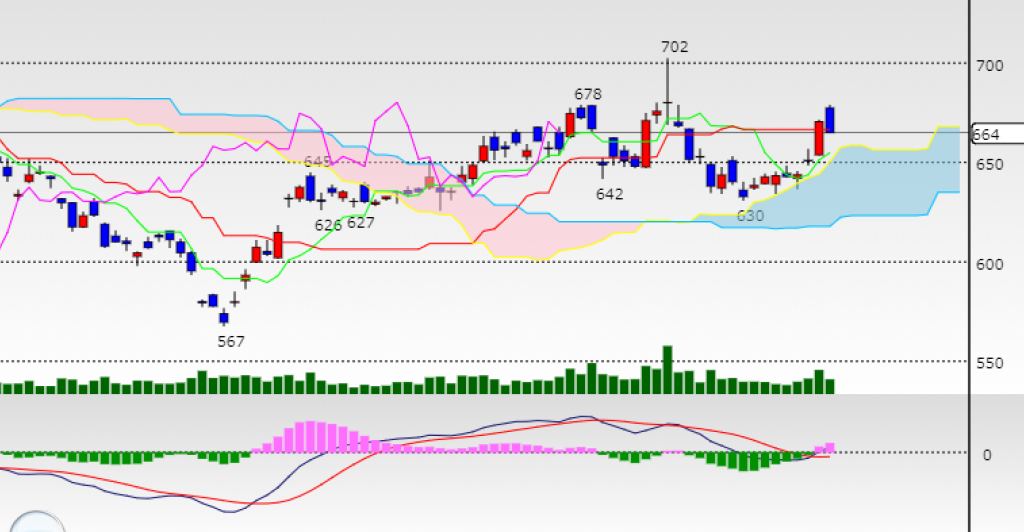The width and height of the screenshot is (1024, 532).
Task: Click the 550 price axis label
Action: pos(988,363)
